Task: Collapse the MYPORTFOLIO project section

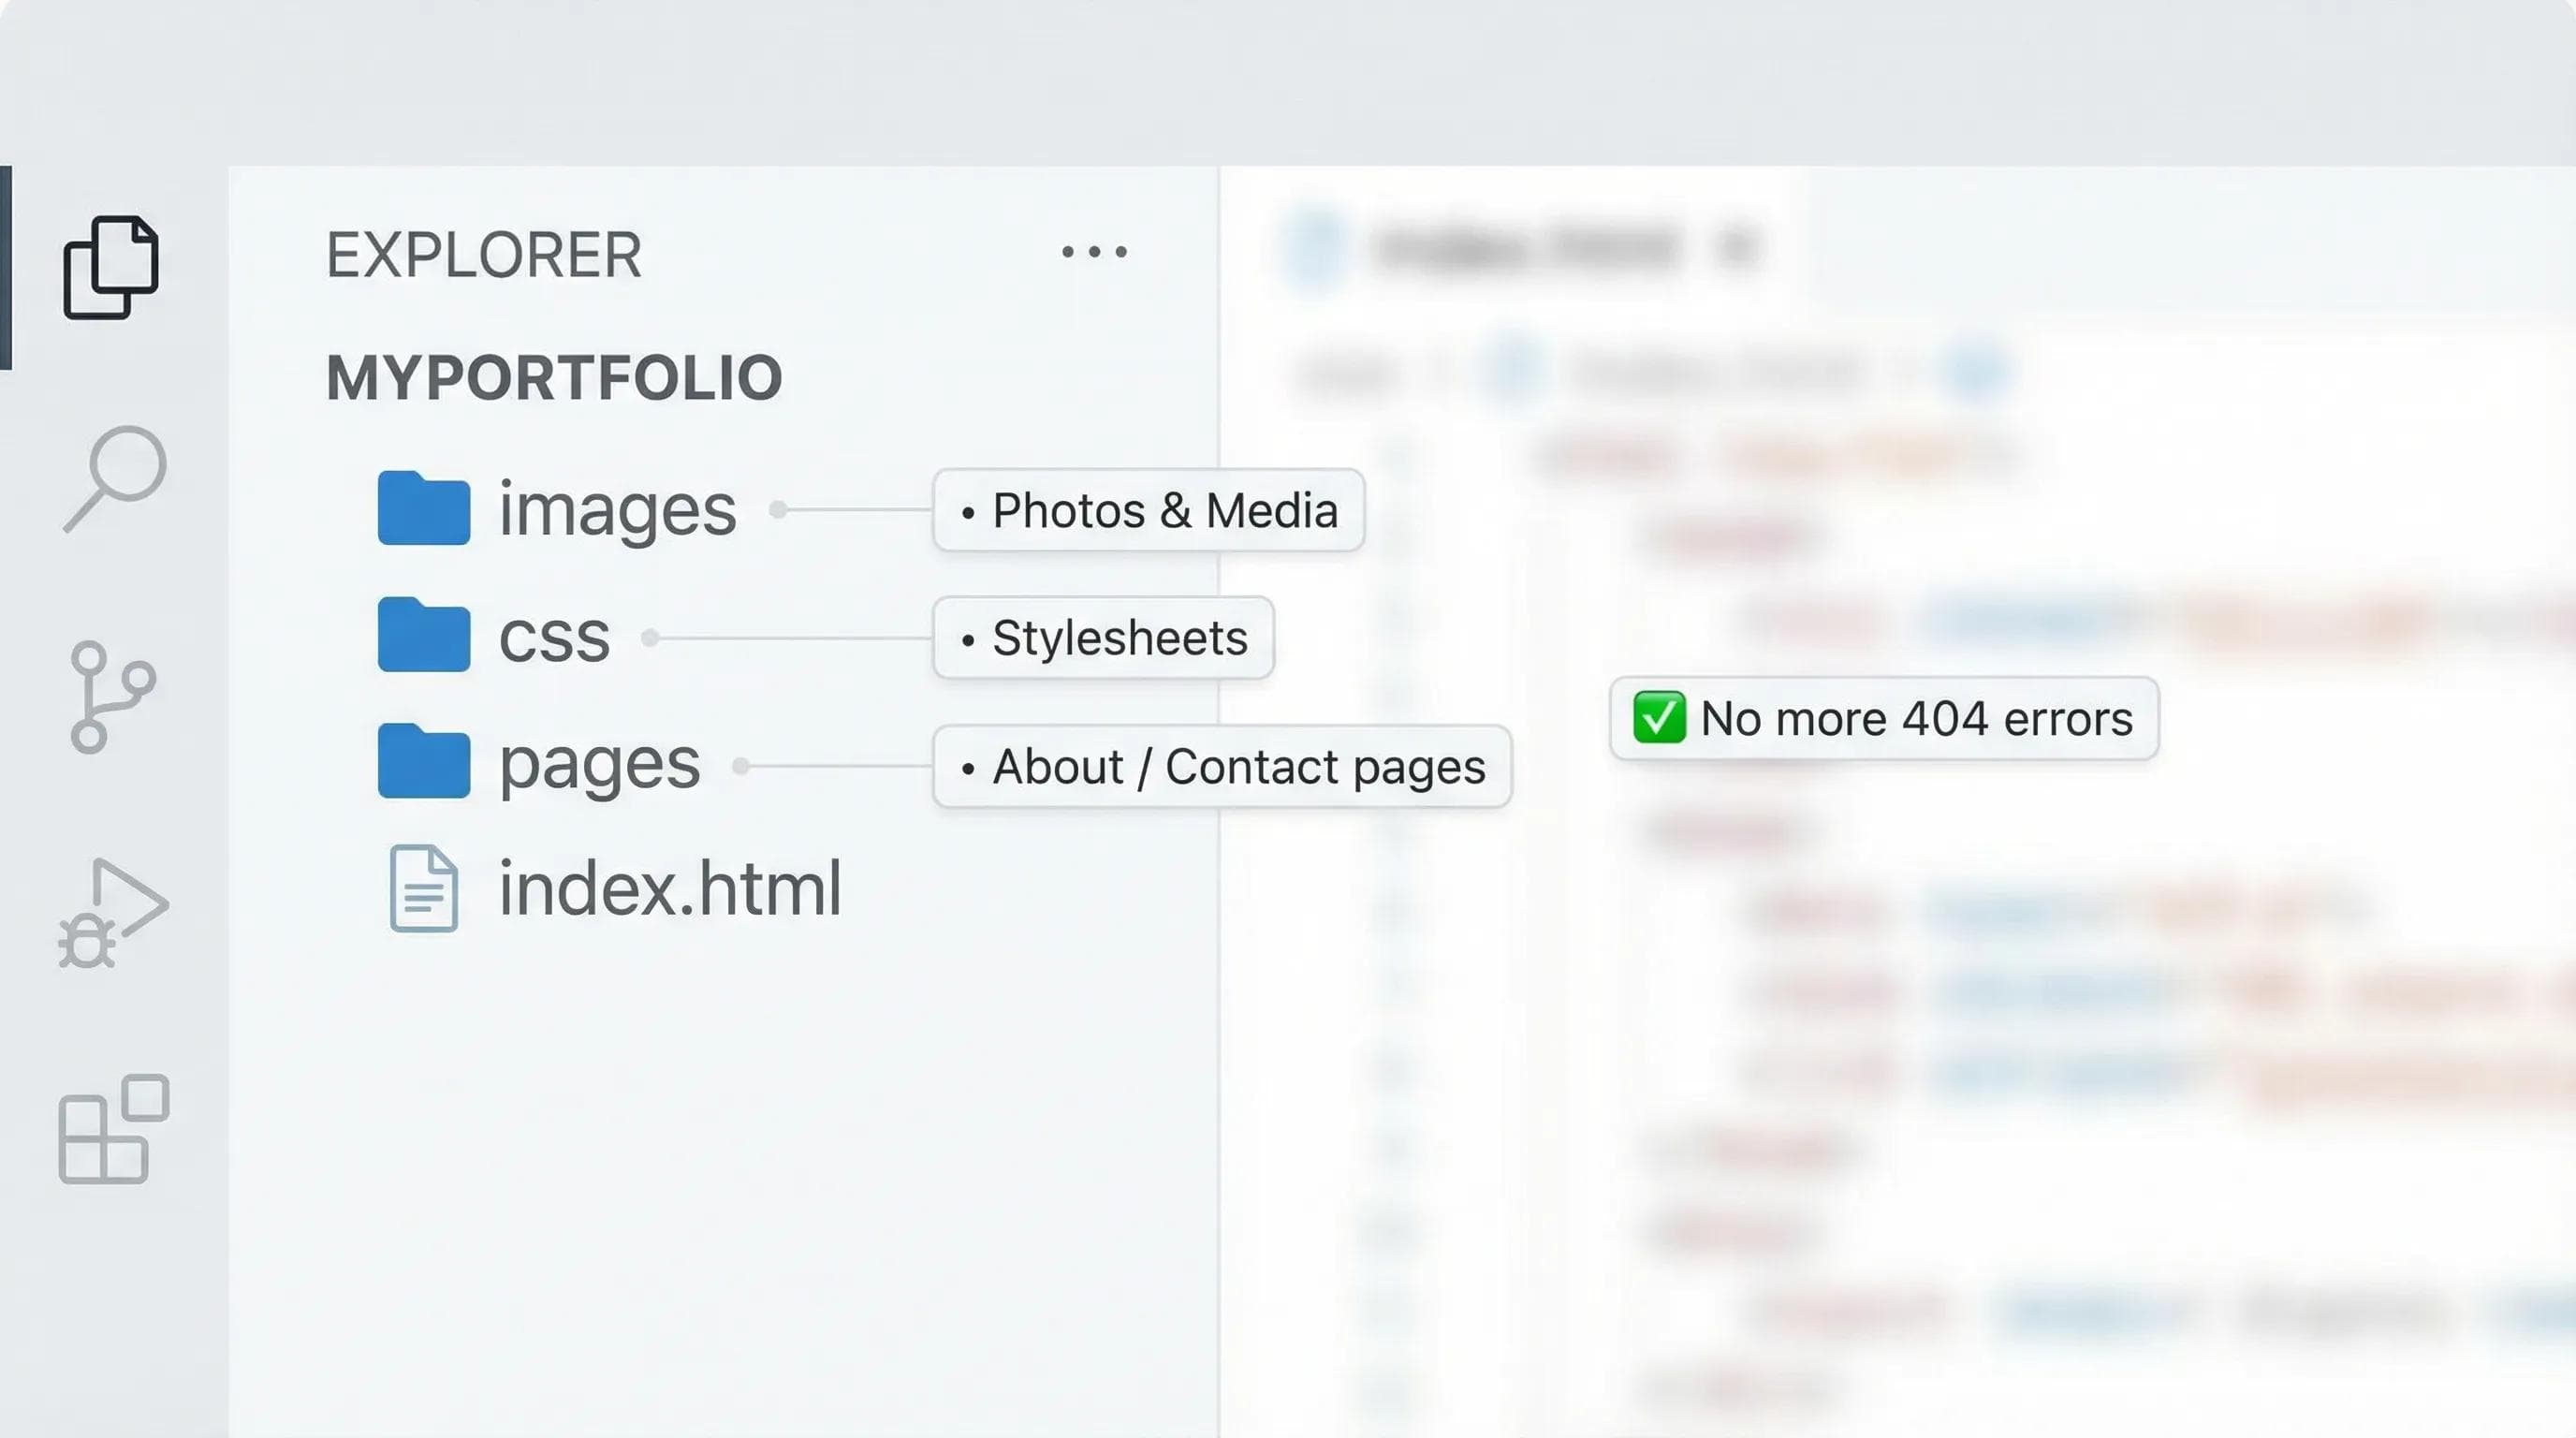Action: click(554, 378)
